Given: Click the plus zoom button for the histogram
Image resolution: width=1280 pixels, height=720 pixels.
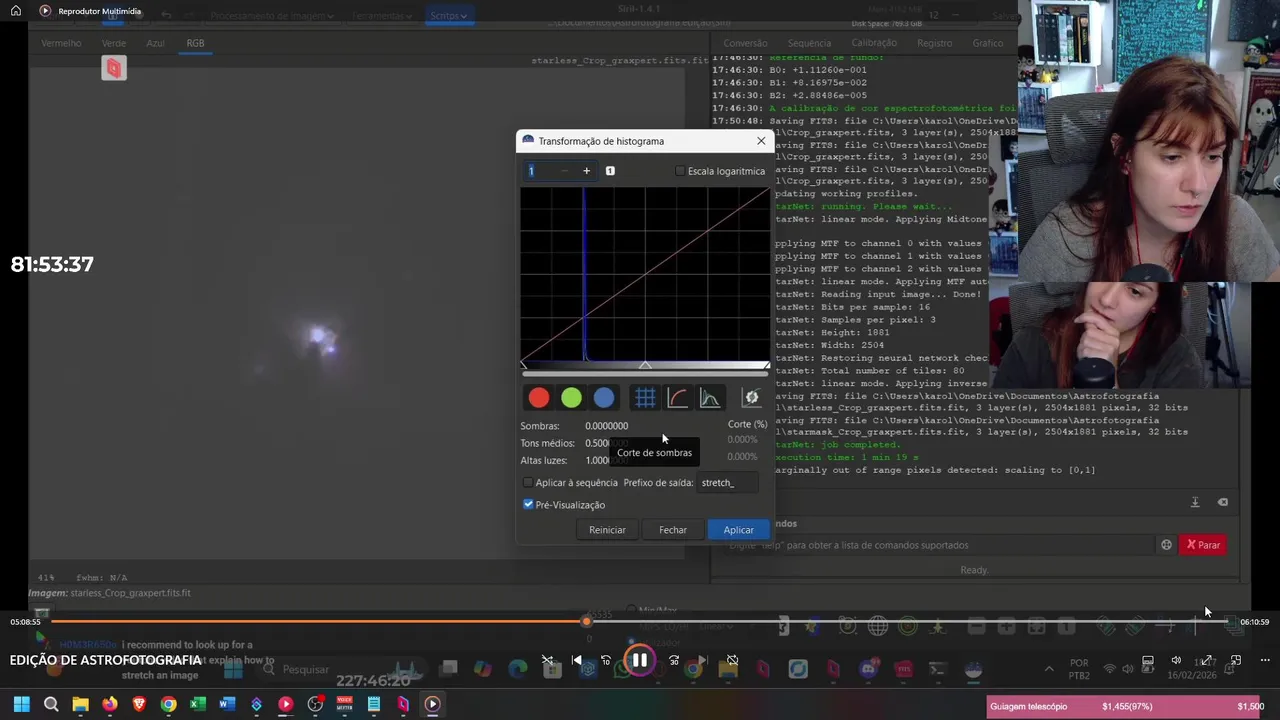Looking at the screenshot, I should 586,171.
